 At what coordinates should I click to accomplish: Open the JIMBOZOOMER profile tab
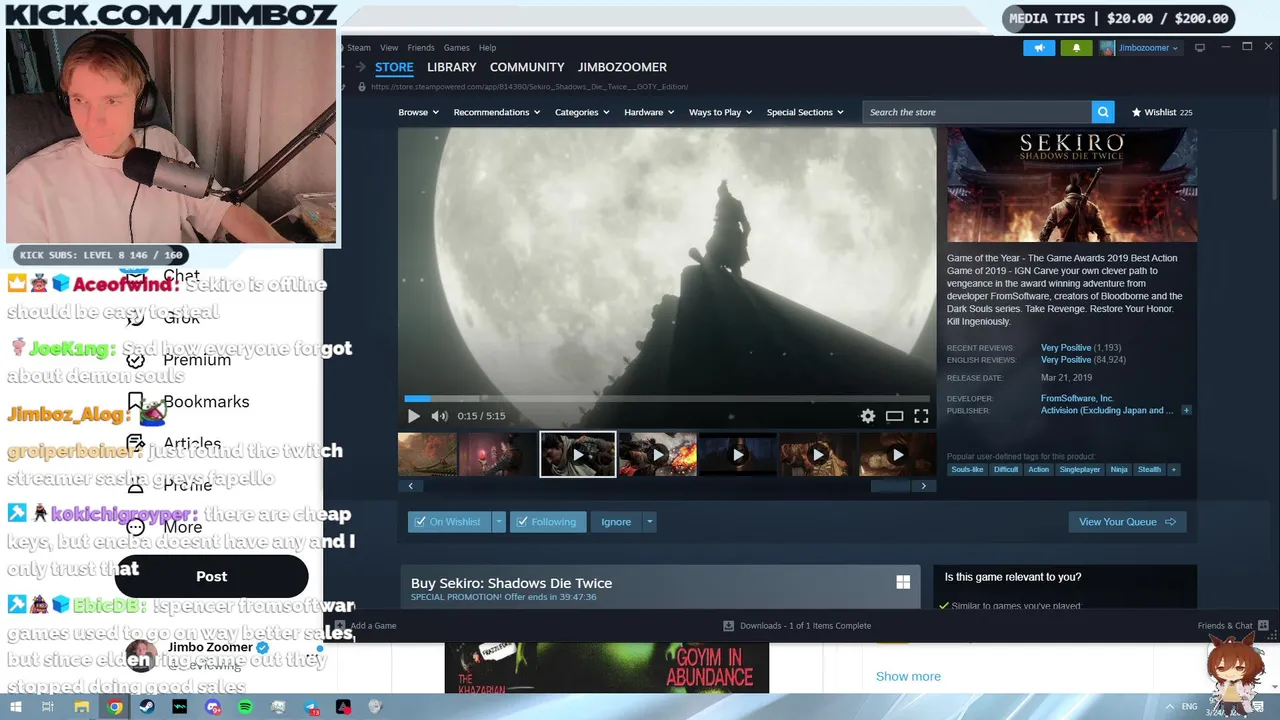(x=622, y=67)
